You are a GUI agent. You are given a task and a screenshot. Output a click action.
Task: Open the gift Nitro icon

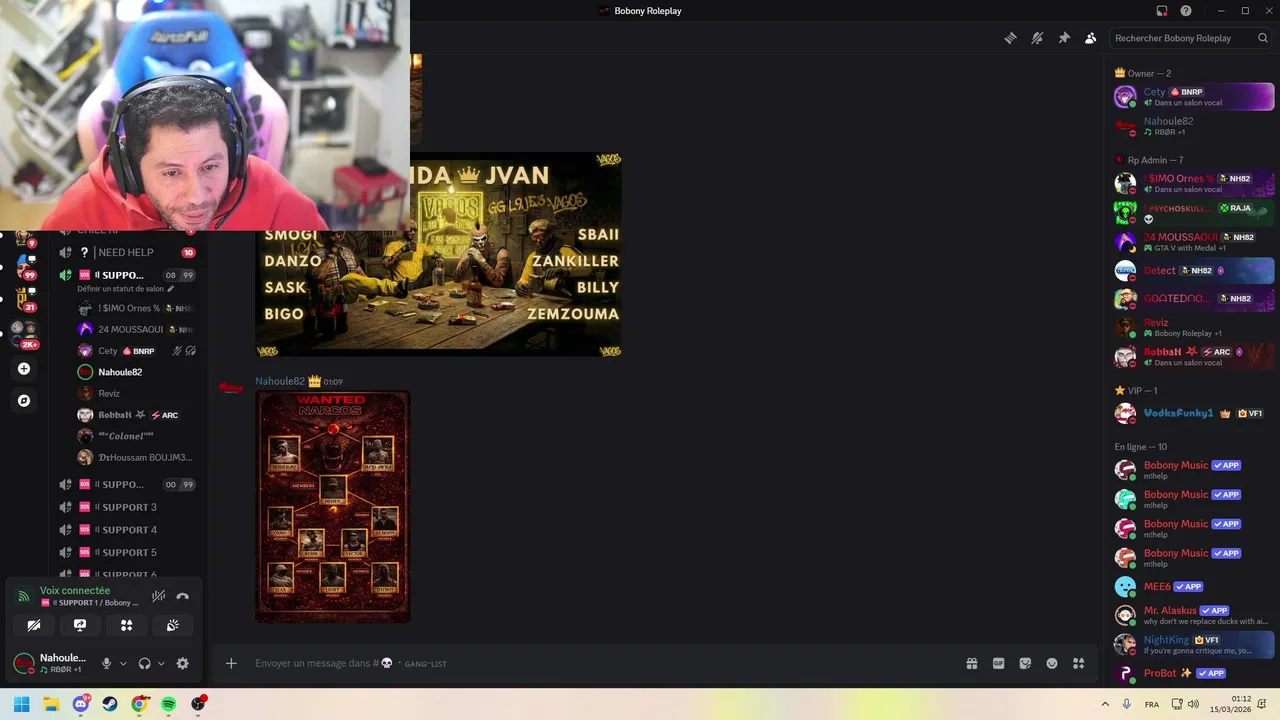click(x=971, y=663)
